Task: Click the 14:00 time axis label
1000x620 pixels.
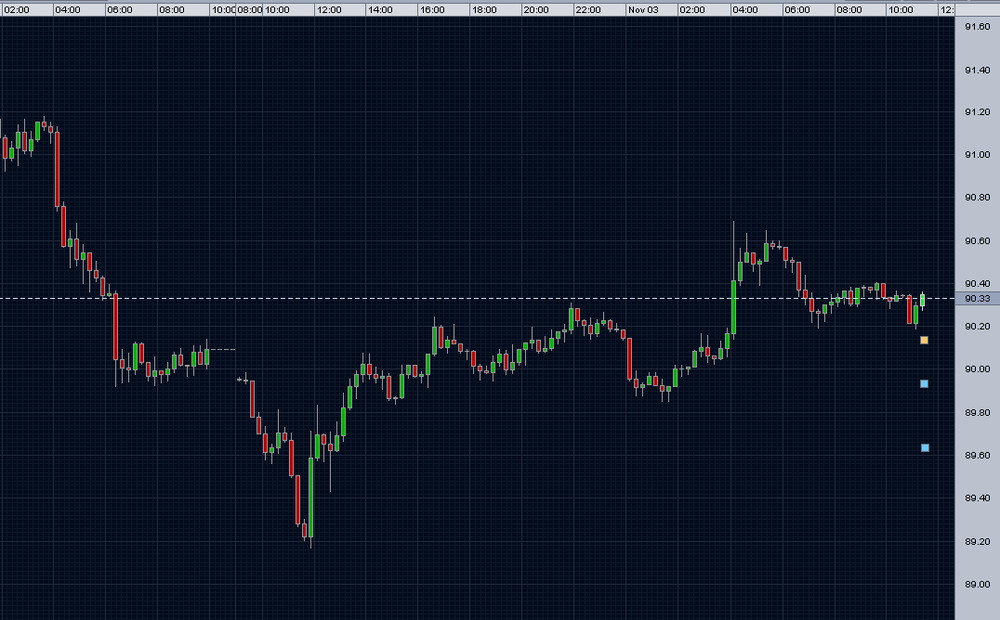Action: [x=380, y=10]
